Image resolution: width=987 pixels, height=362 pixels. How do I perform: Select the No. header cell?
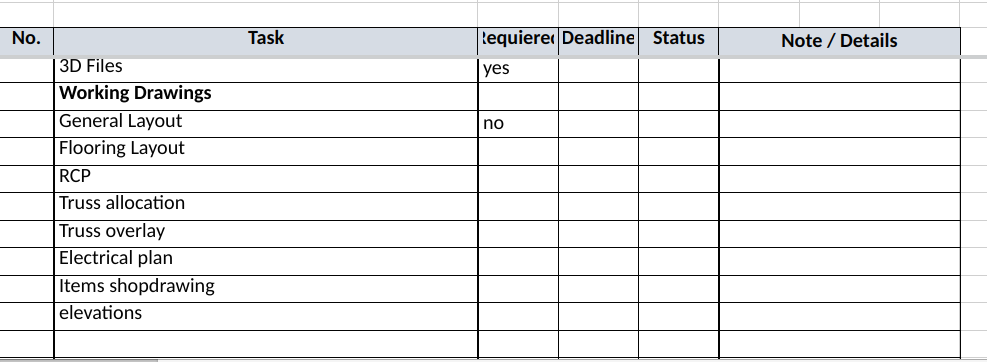(26, 41)
